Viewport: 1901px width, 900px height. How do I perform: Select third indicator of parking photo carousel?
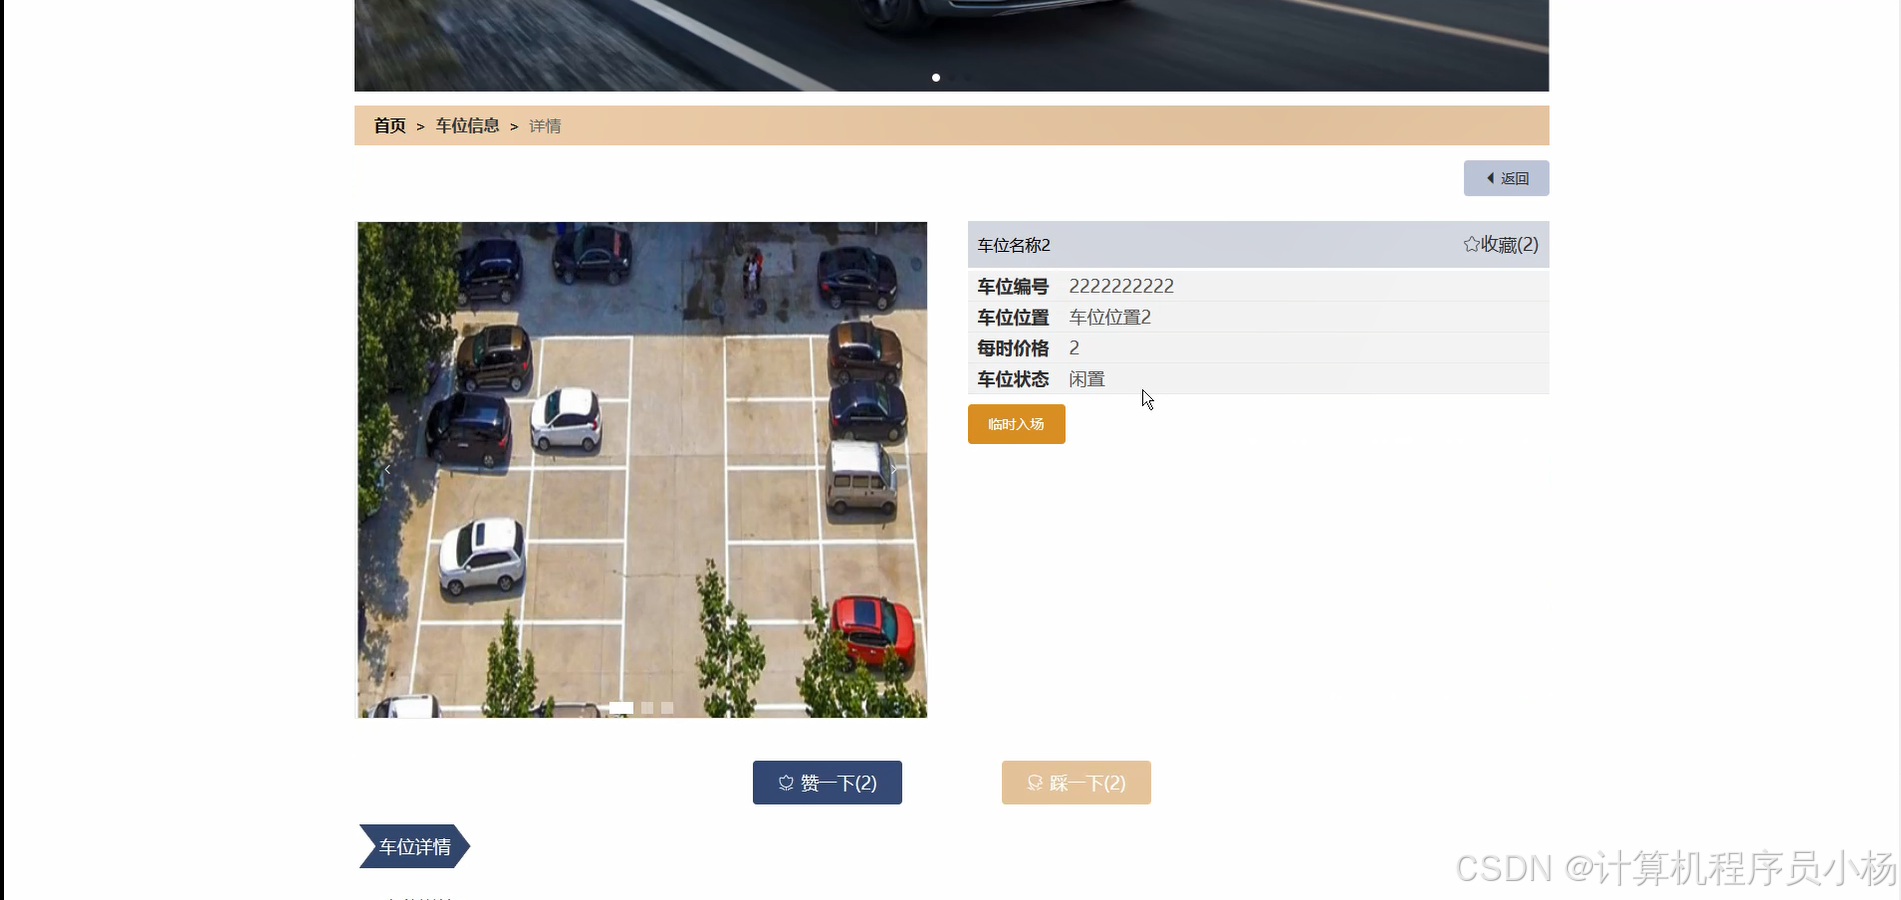[x=667, y=708]
